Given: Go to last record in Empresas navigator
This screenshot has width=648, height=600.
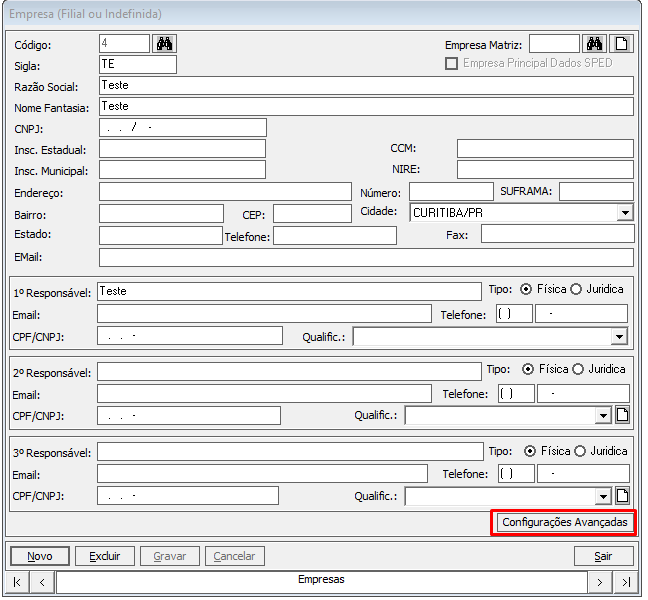Looking at the screenshot, I should 626,582.
